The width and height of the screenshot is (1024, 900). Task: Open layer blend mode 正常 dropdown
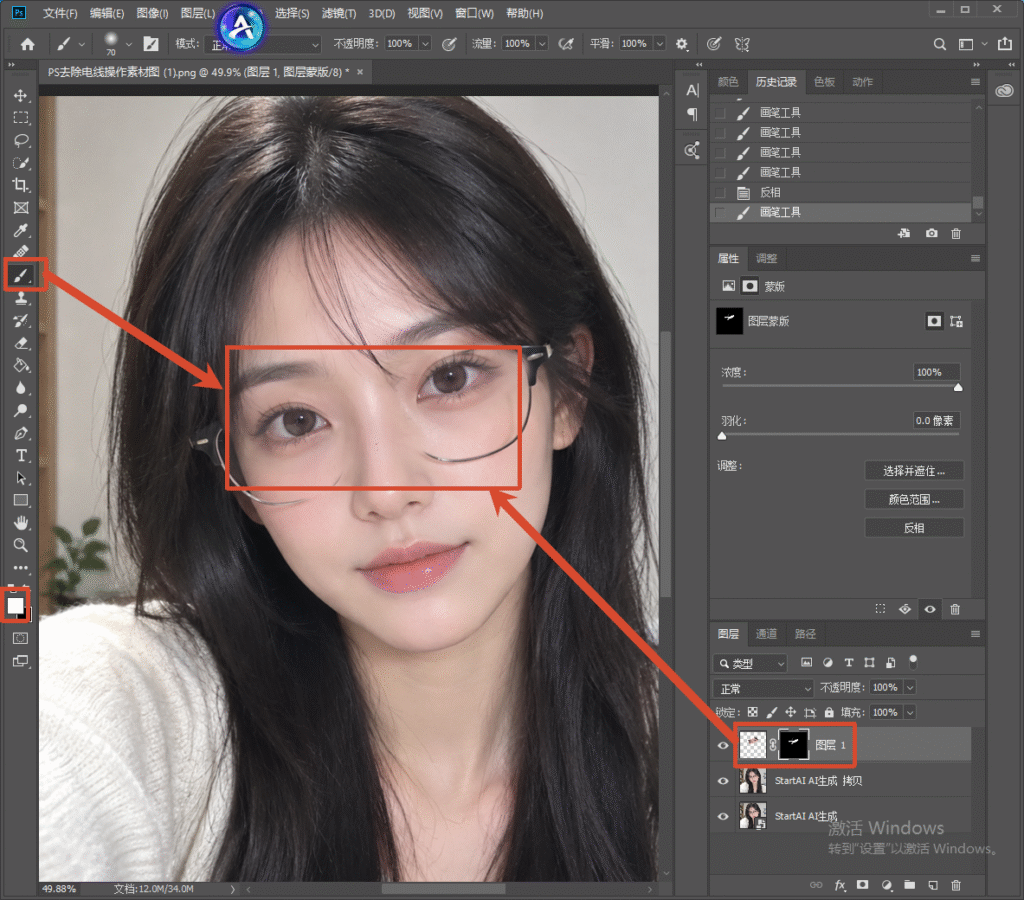pos(763,688)
